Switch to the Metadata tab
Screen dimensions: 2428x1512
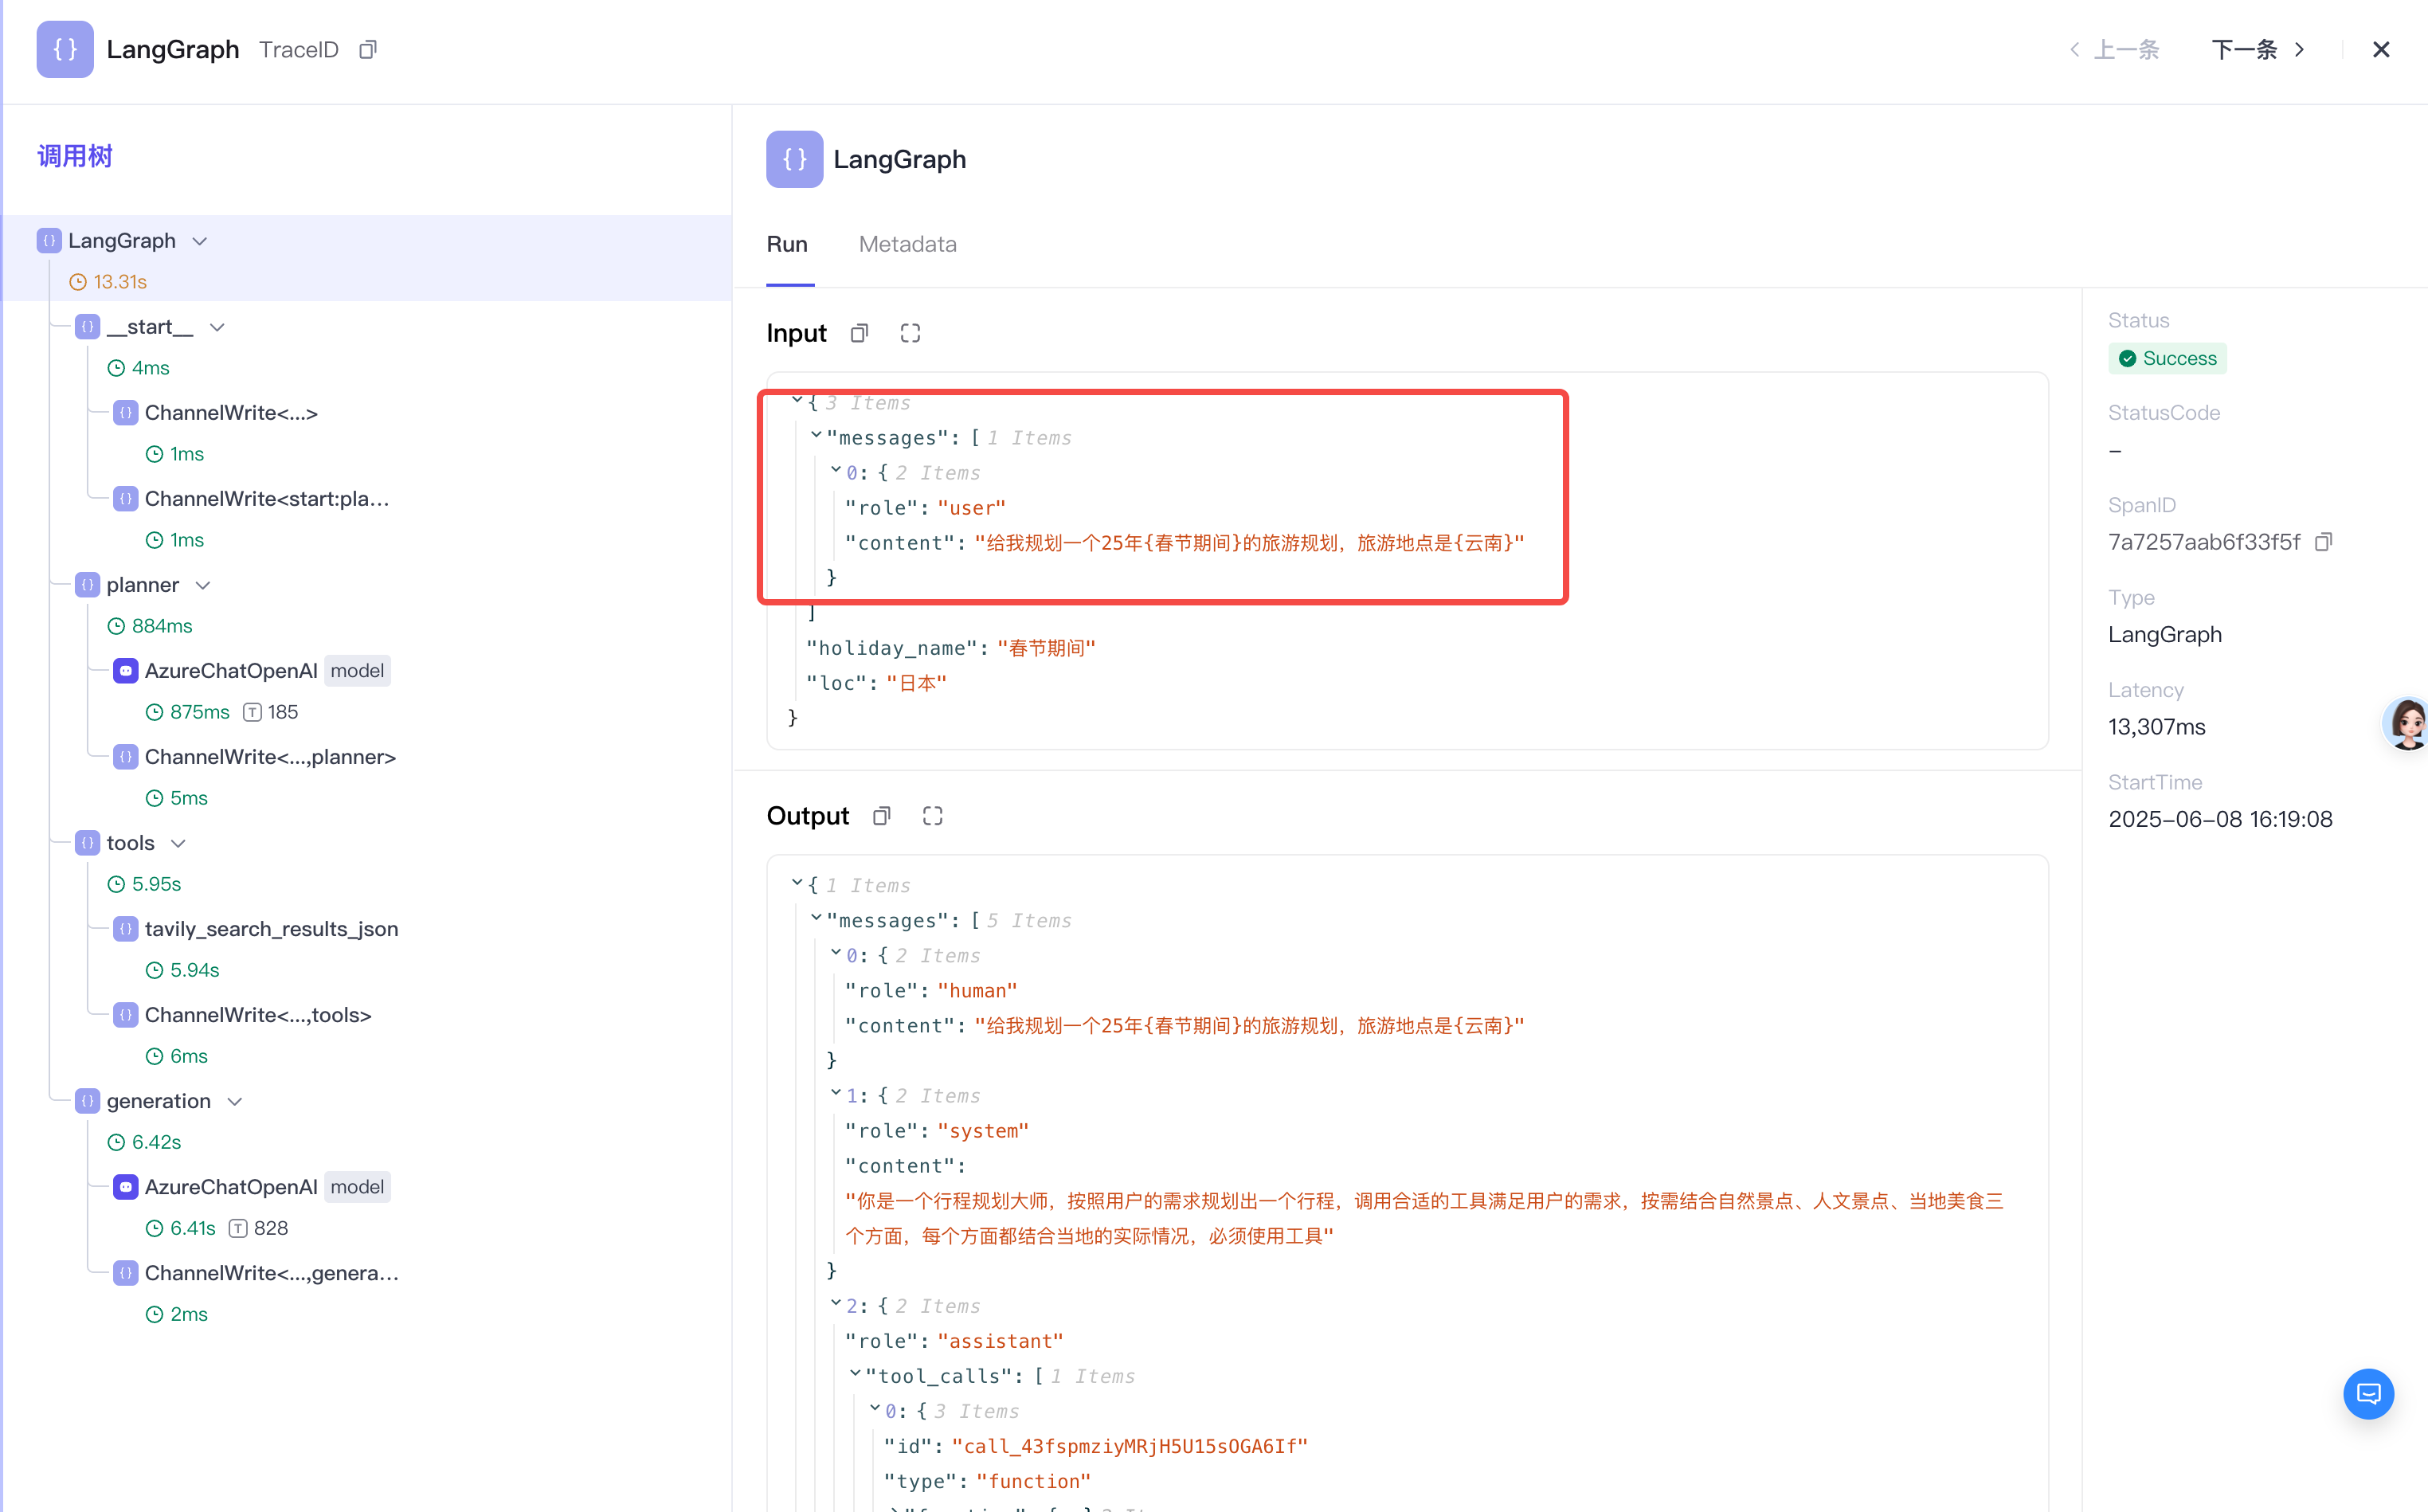[x=907, y=244]
